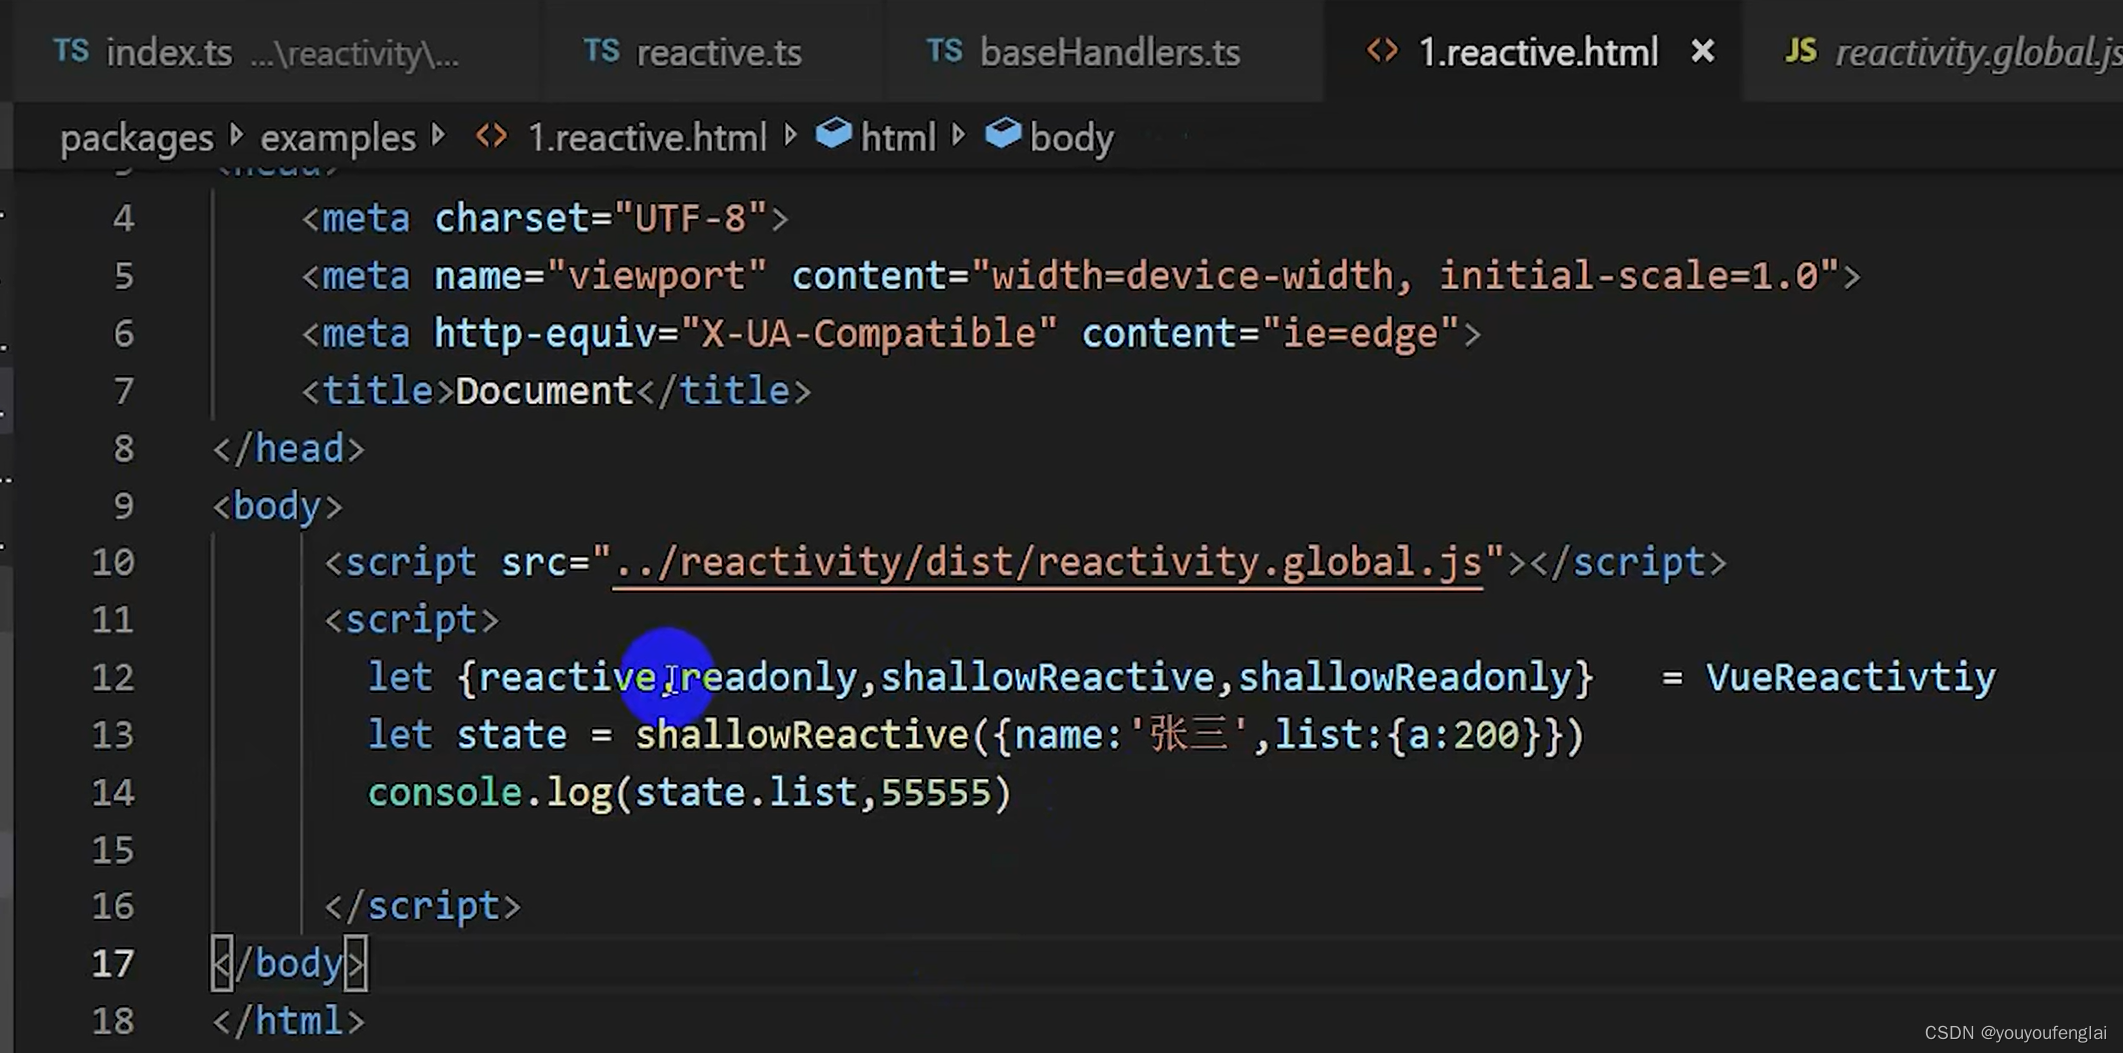Click the TS icon on baseHandlers.ts tab
Viewport: 2123px width, 1053px height.
pyautogui.click(x=944, y=50)
